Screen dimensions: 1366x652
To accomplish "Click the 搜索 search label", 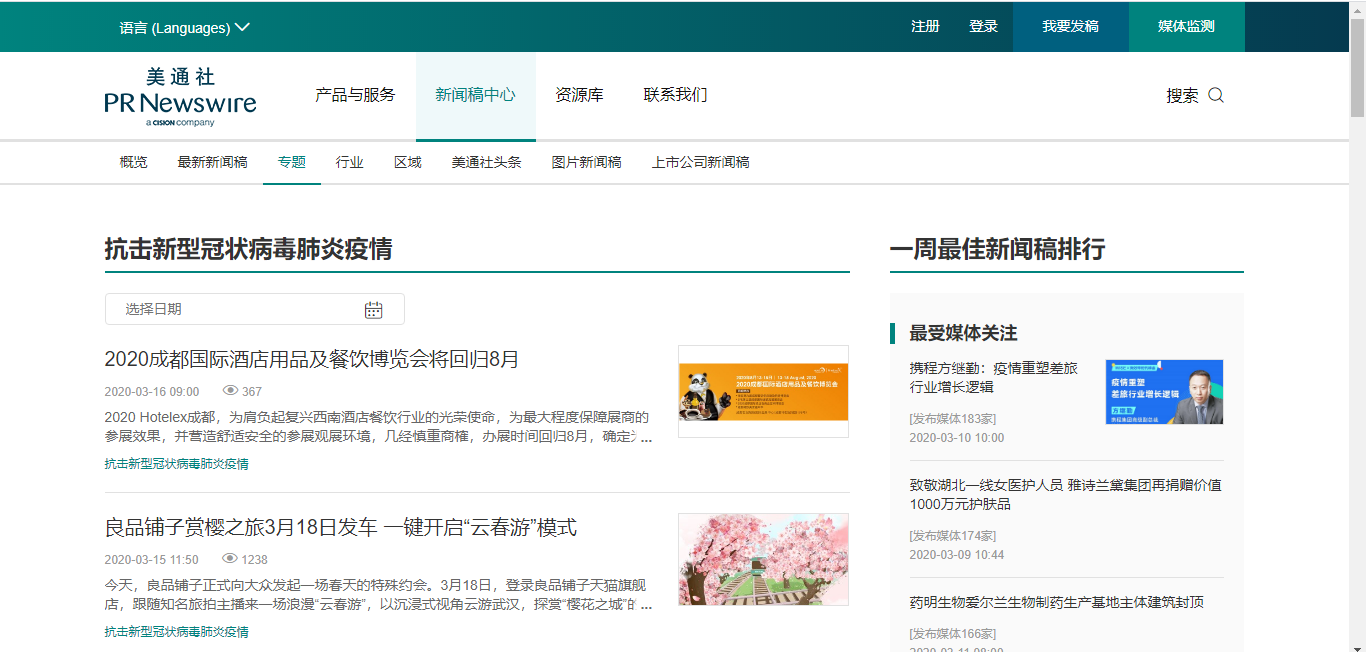I will [x=1182, y=96].
